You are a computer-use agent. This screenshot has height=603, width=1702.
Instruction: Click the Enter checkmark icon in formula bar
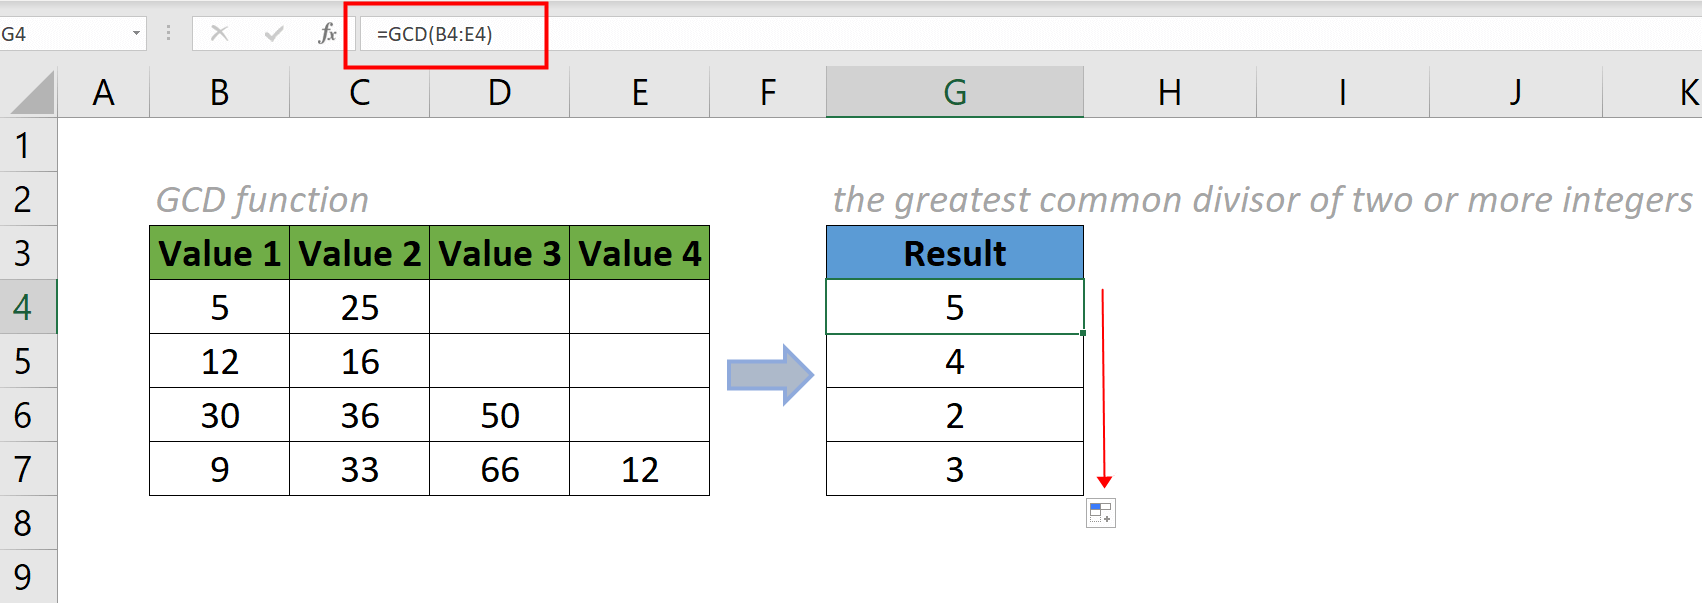tap(273, 34)
